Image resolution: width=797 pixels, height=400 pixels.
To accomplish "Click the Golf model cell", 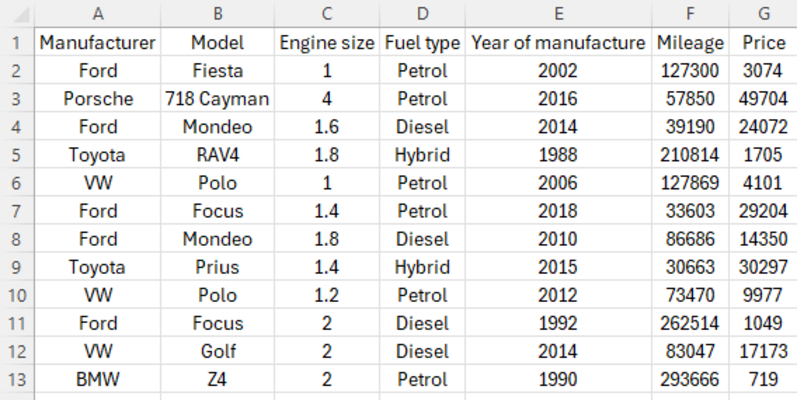I will (x=218, y=351).
